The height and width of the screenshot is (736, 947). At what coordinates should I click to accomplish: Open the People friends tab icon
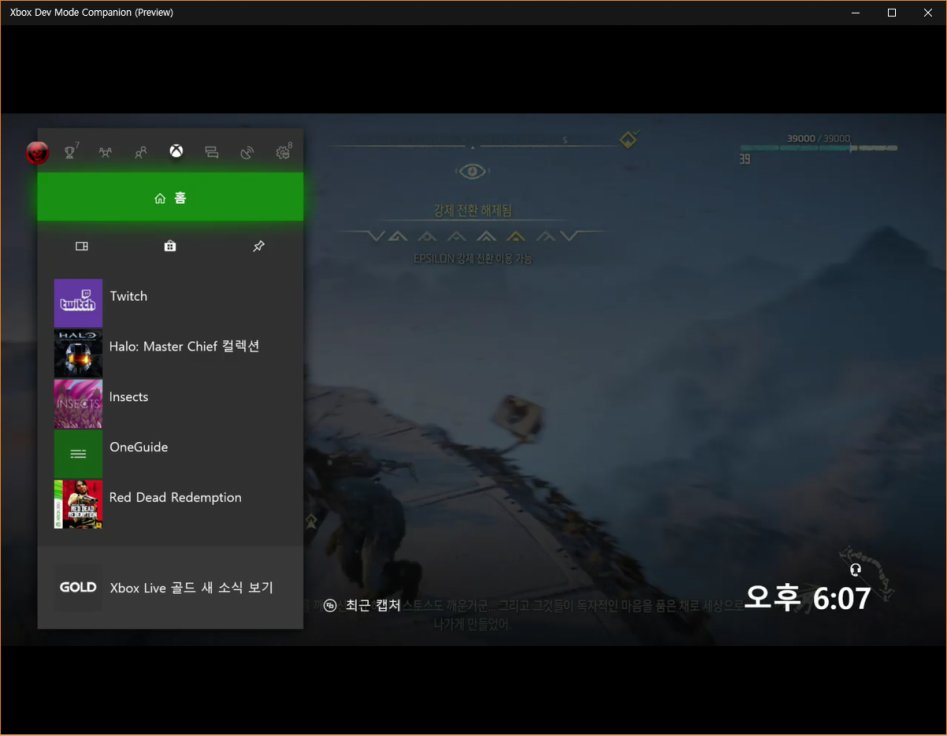click(x=141, y=152)
